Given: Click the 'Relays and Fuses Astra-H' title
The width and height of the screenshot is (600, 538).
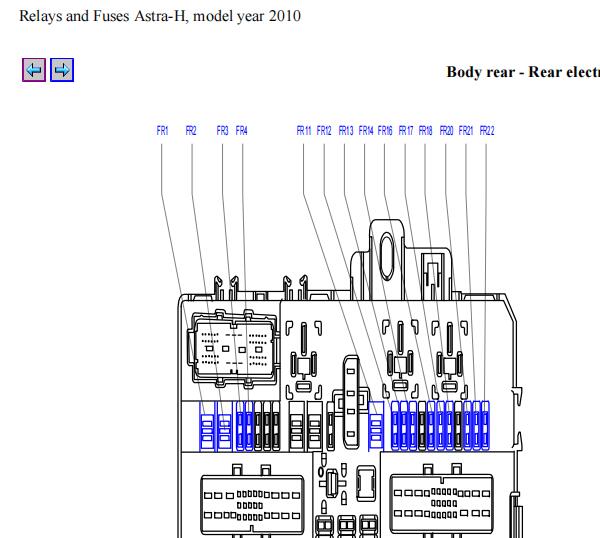Looking at the screenshot, I should [x=160, y=16].
